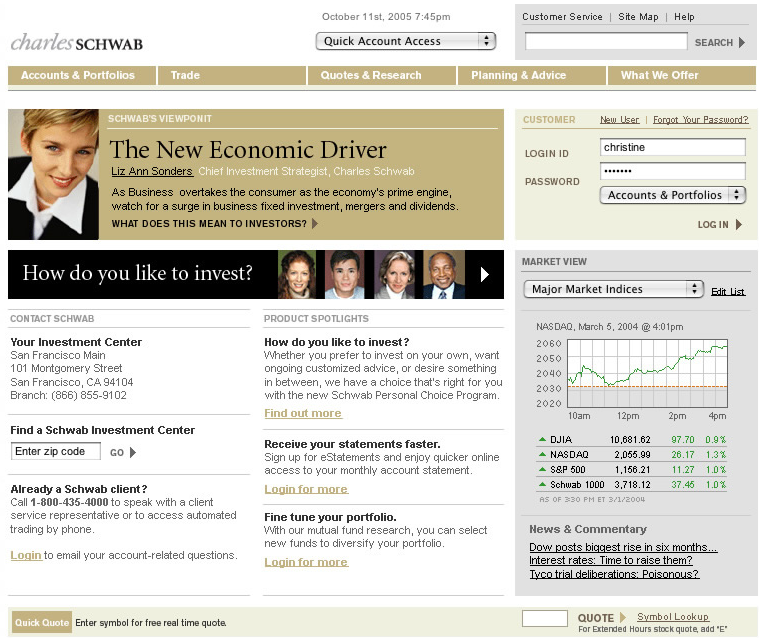Click the Edit List link
Screen dimensions: 759x638
[728, 291]
